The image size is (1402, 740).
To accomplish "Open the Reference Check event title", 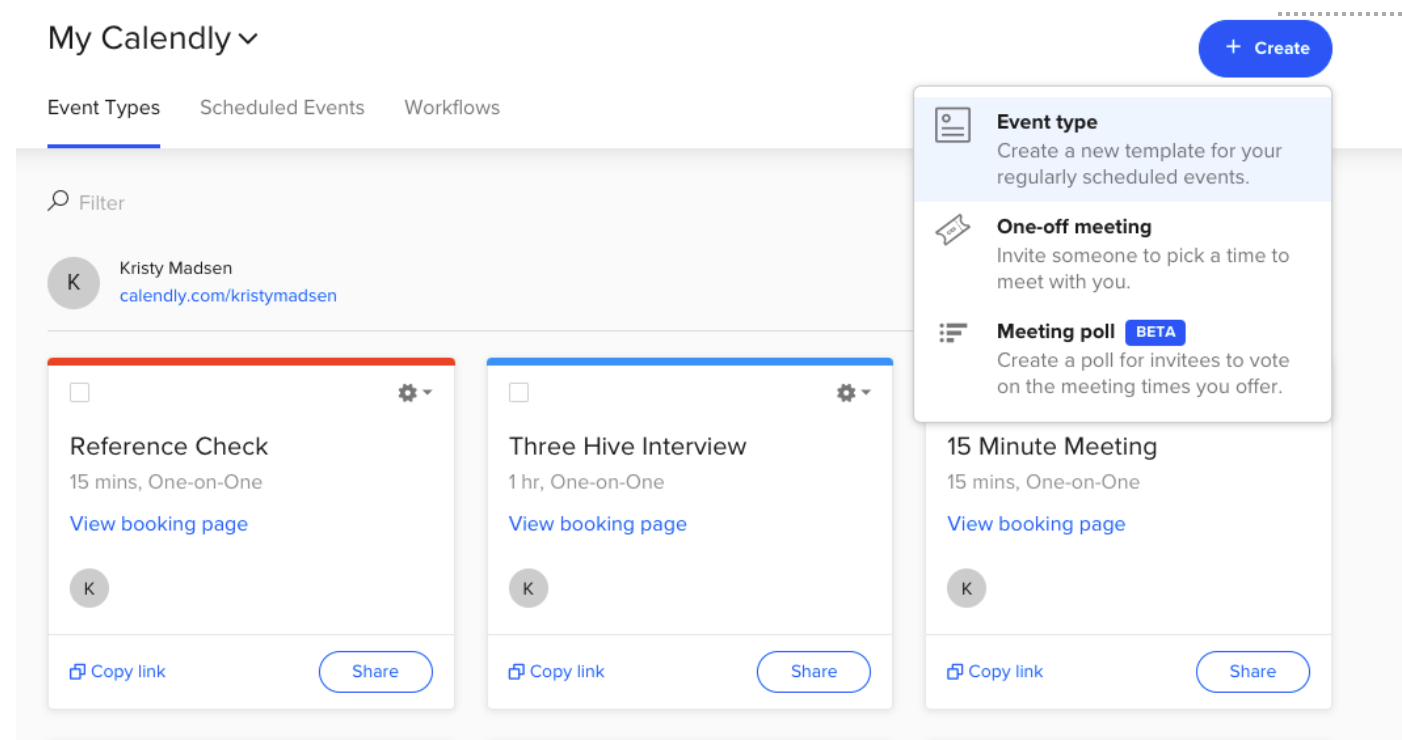I will coord(169,446).
